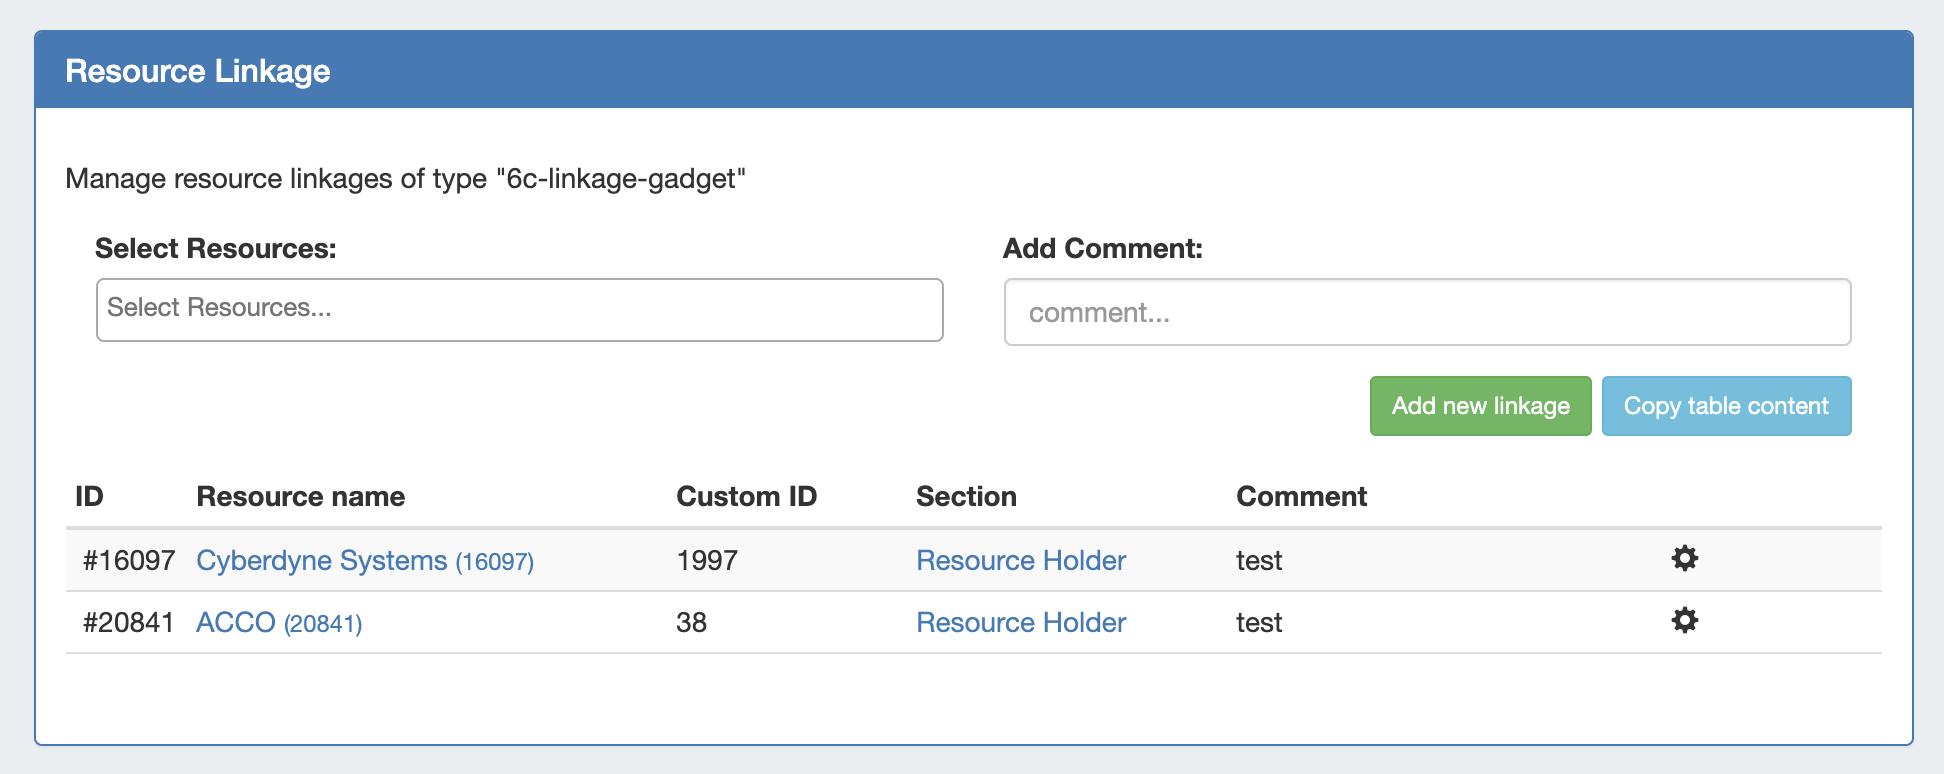Click the Comment column header
This screenshot has height=774, width=1944.
1300,496
